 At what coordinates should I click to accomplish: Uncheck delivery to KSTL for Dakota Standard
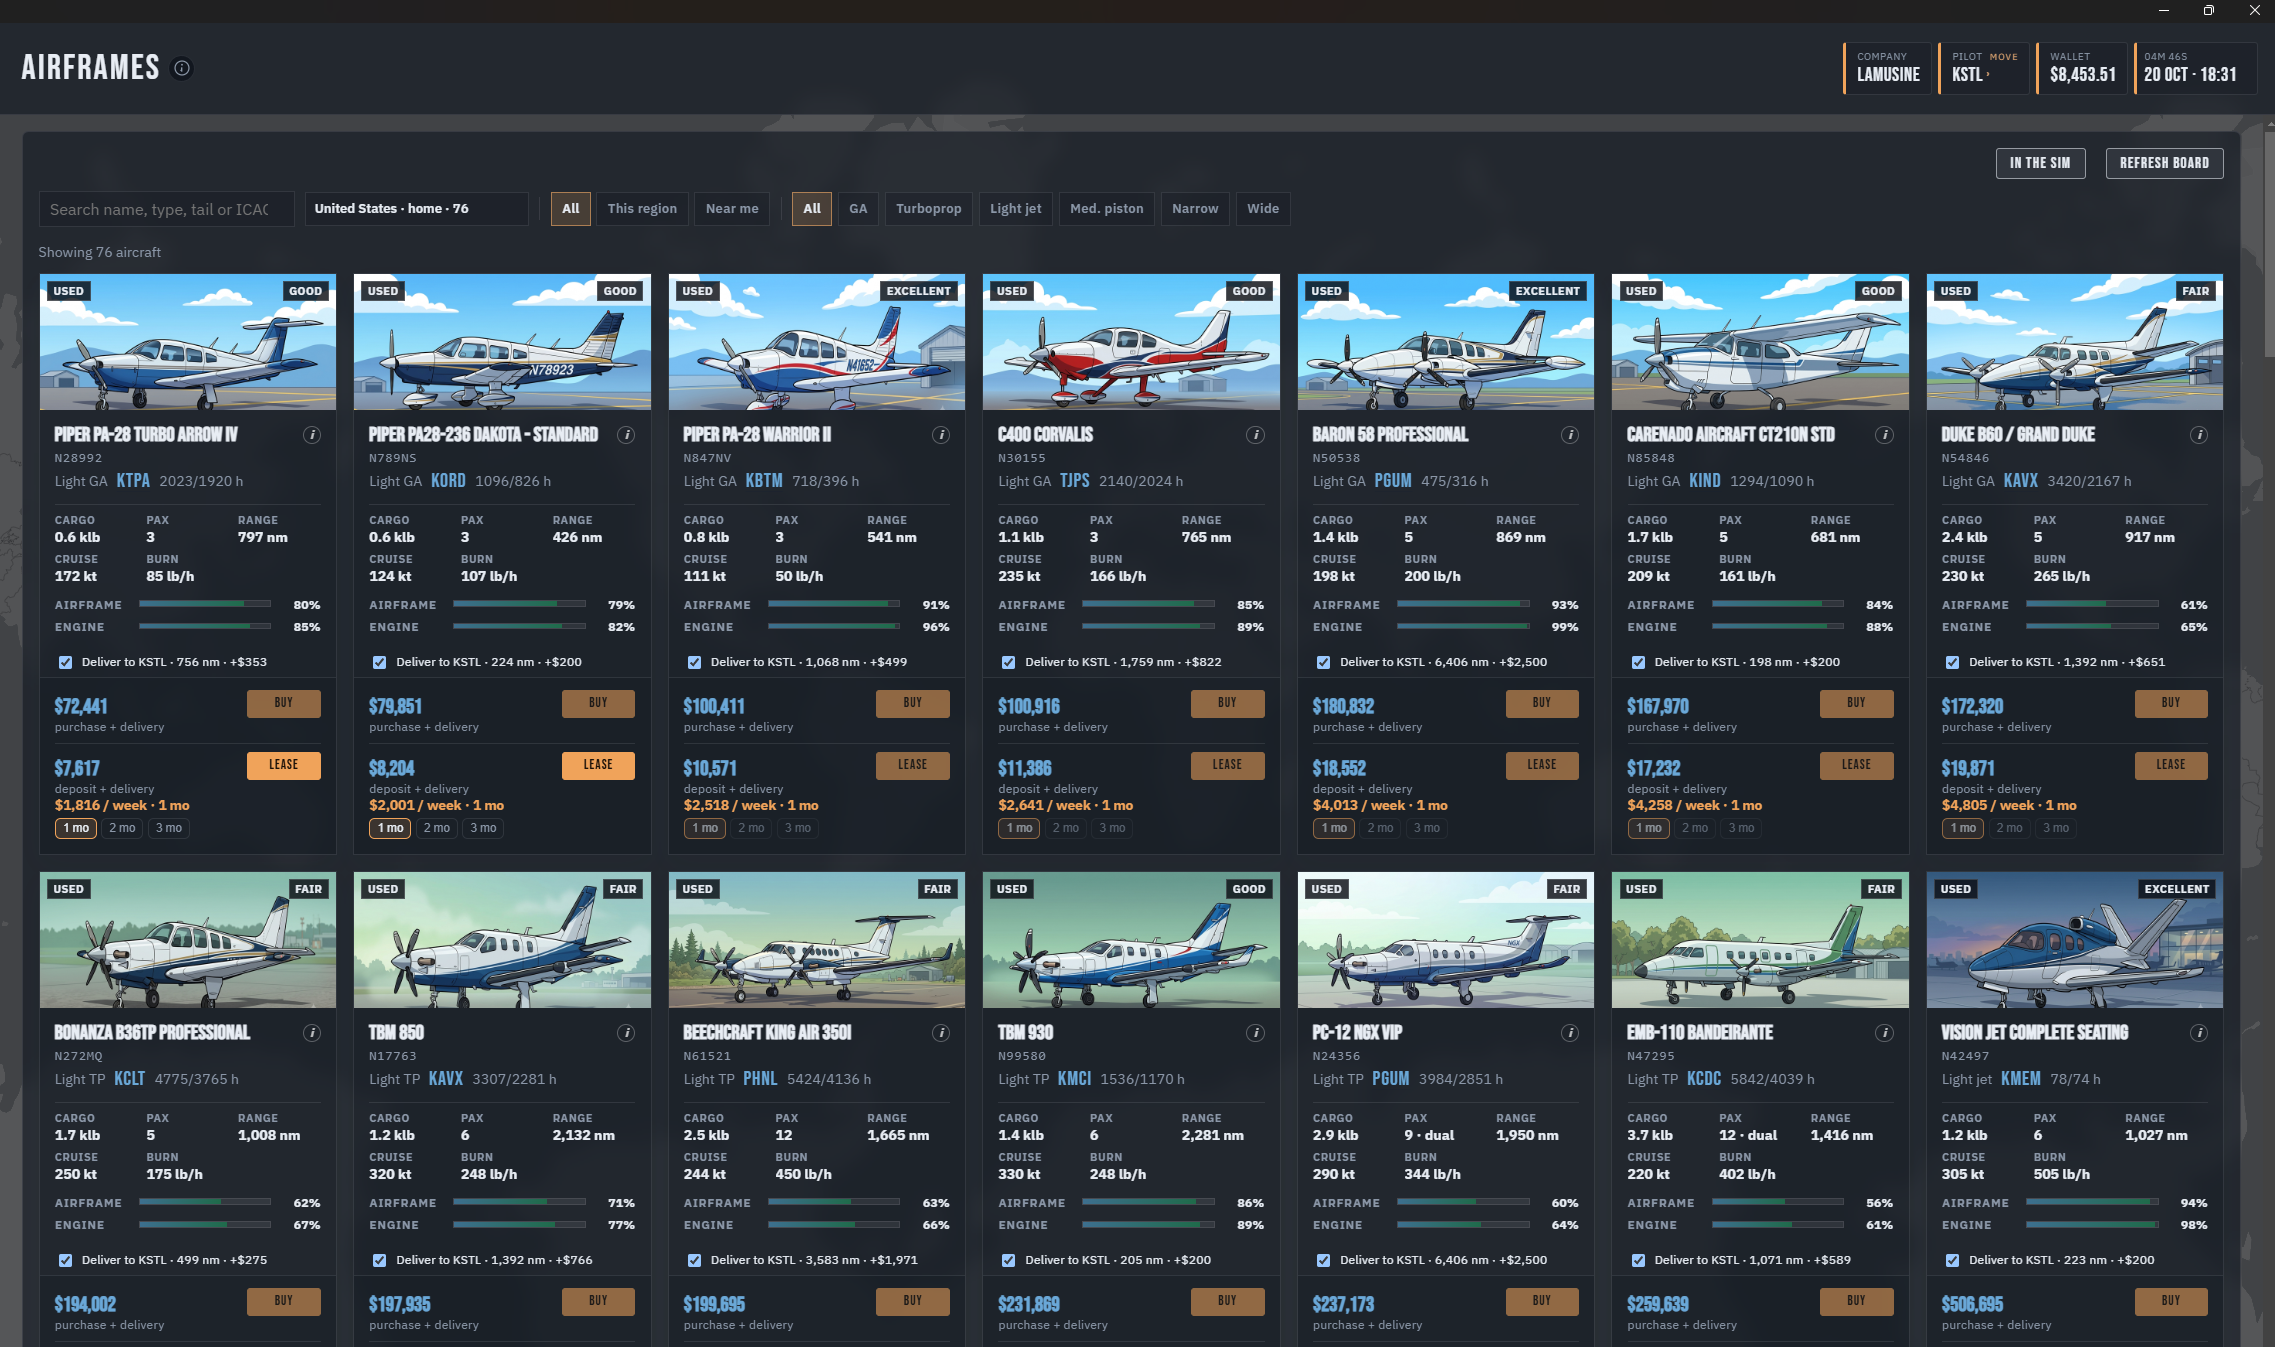click(x=380, y=662)
